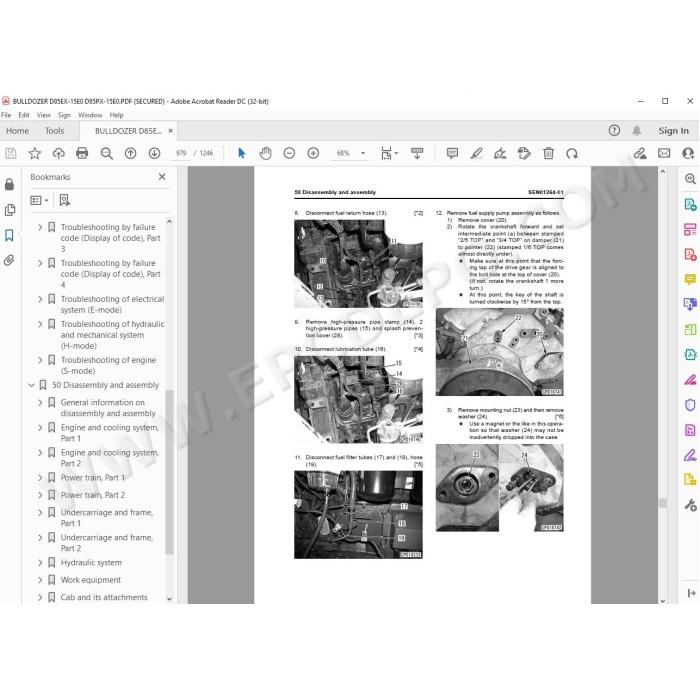Close the Bookmarks panel
The width and height of the screenshot is (700, 700).
pyautogui.click(x=162, y=177)
